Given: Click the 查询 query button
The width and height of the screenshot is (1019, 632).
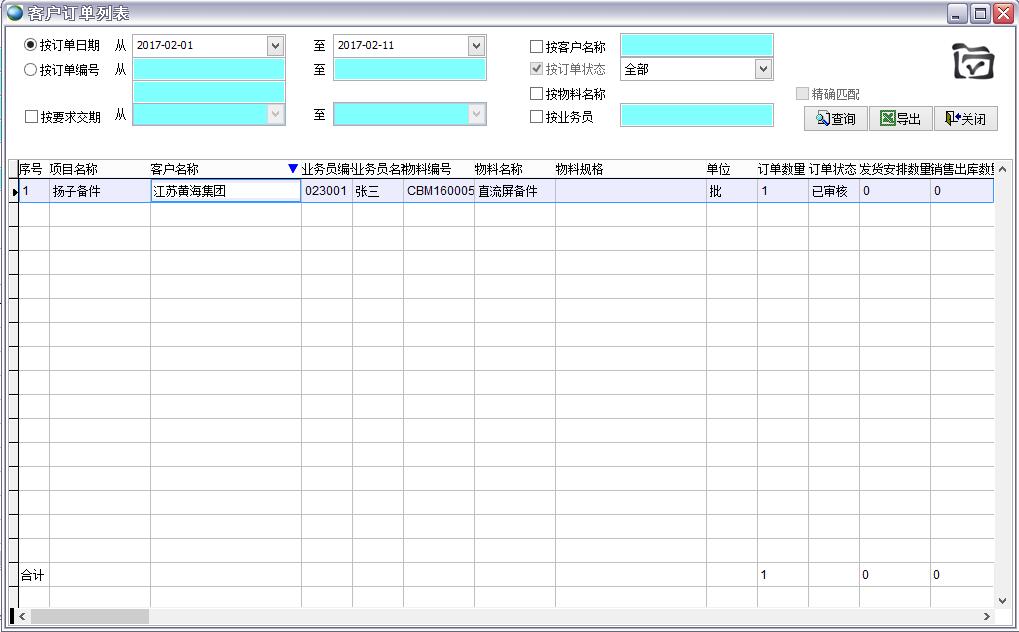Looking at the screenshot, I should (x=835, y=118).
